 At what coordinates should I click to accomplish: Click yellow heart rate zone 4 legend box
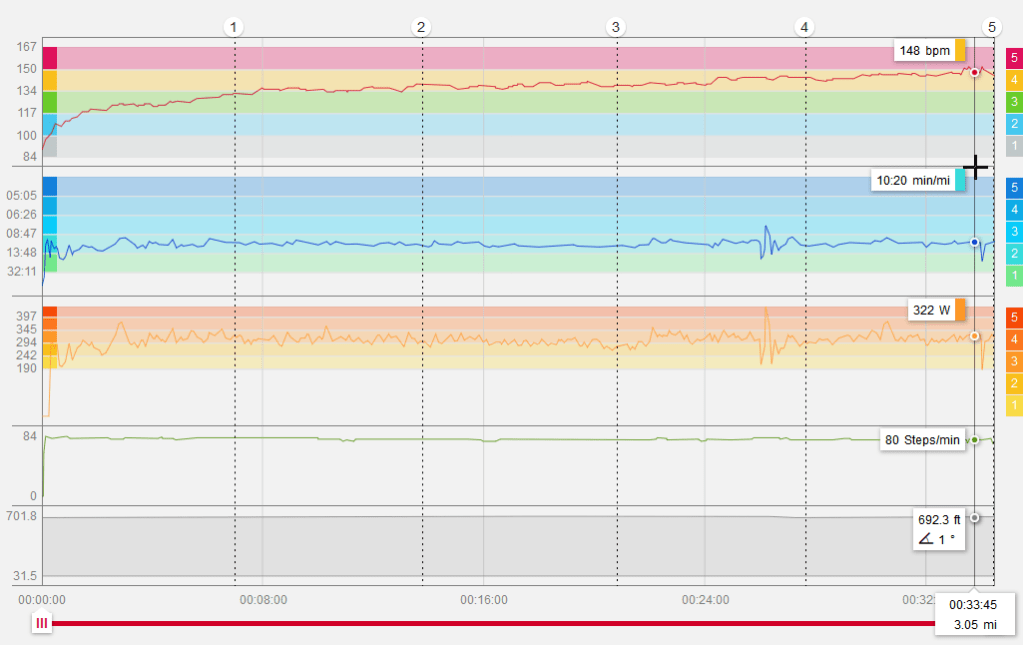[1014, 80]
